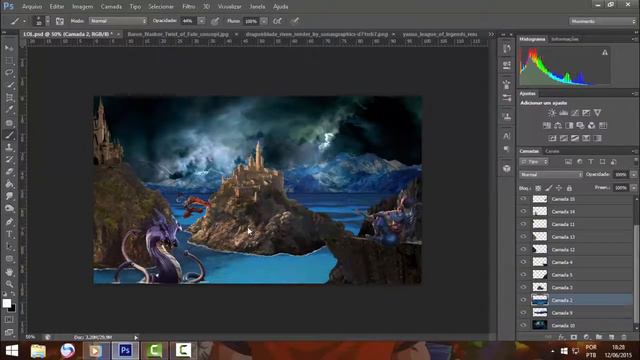Image resolution: width=640 pixels, height=360 pixels.
Task: Select the Eyedropper tool
Action: pyautogui.click(x=9, y=110)
